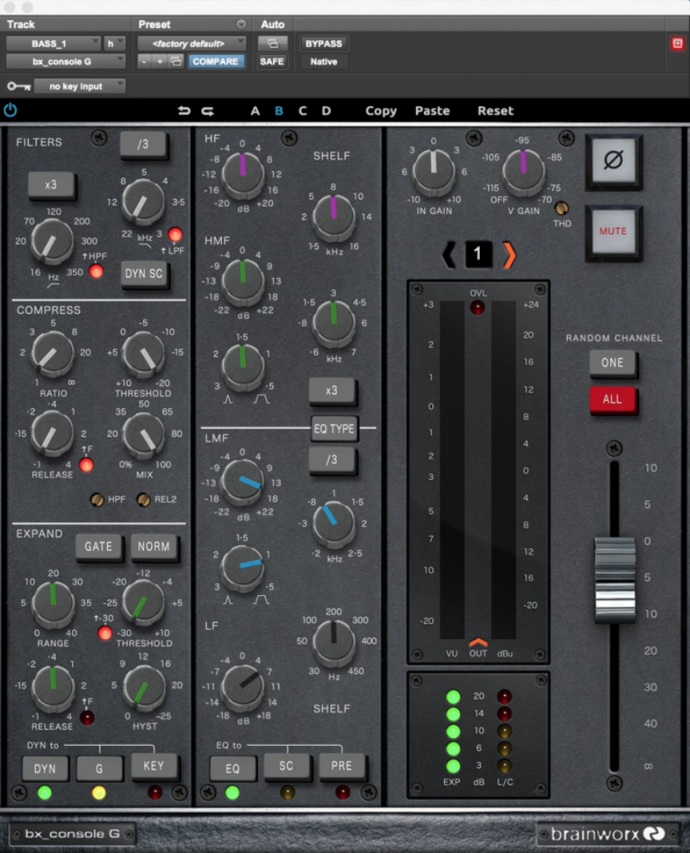The height and width of the screenshot is (853, 690).
Task: Click the previous preset minus button
Action: coord(144,61)
